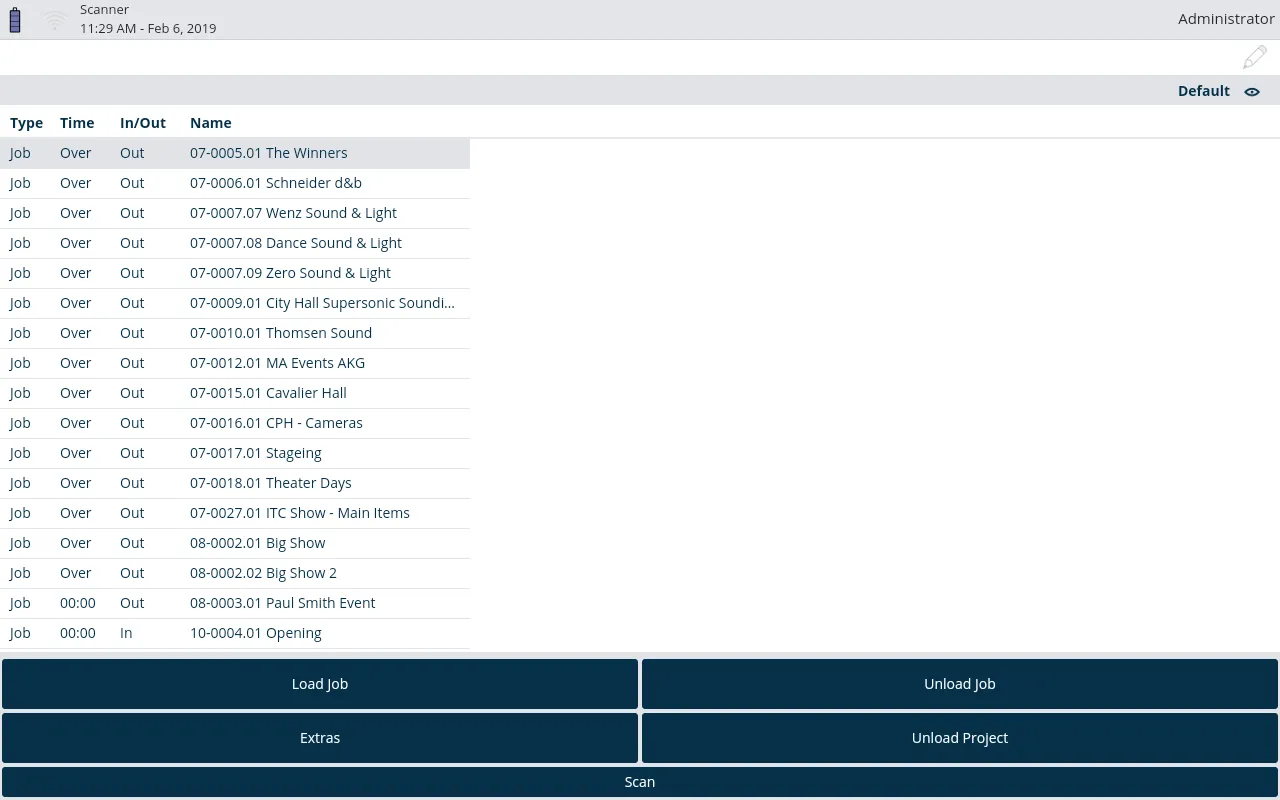Toggle the Default view eye icon
Screen dimensions: 1280x800
(1252, 91)
